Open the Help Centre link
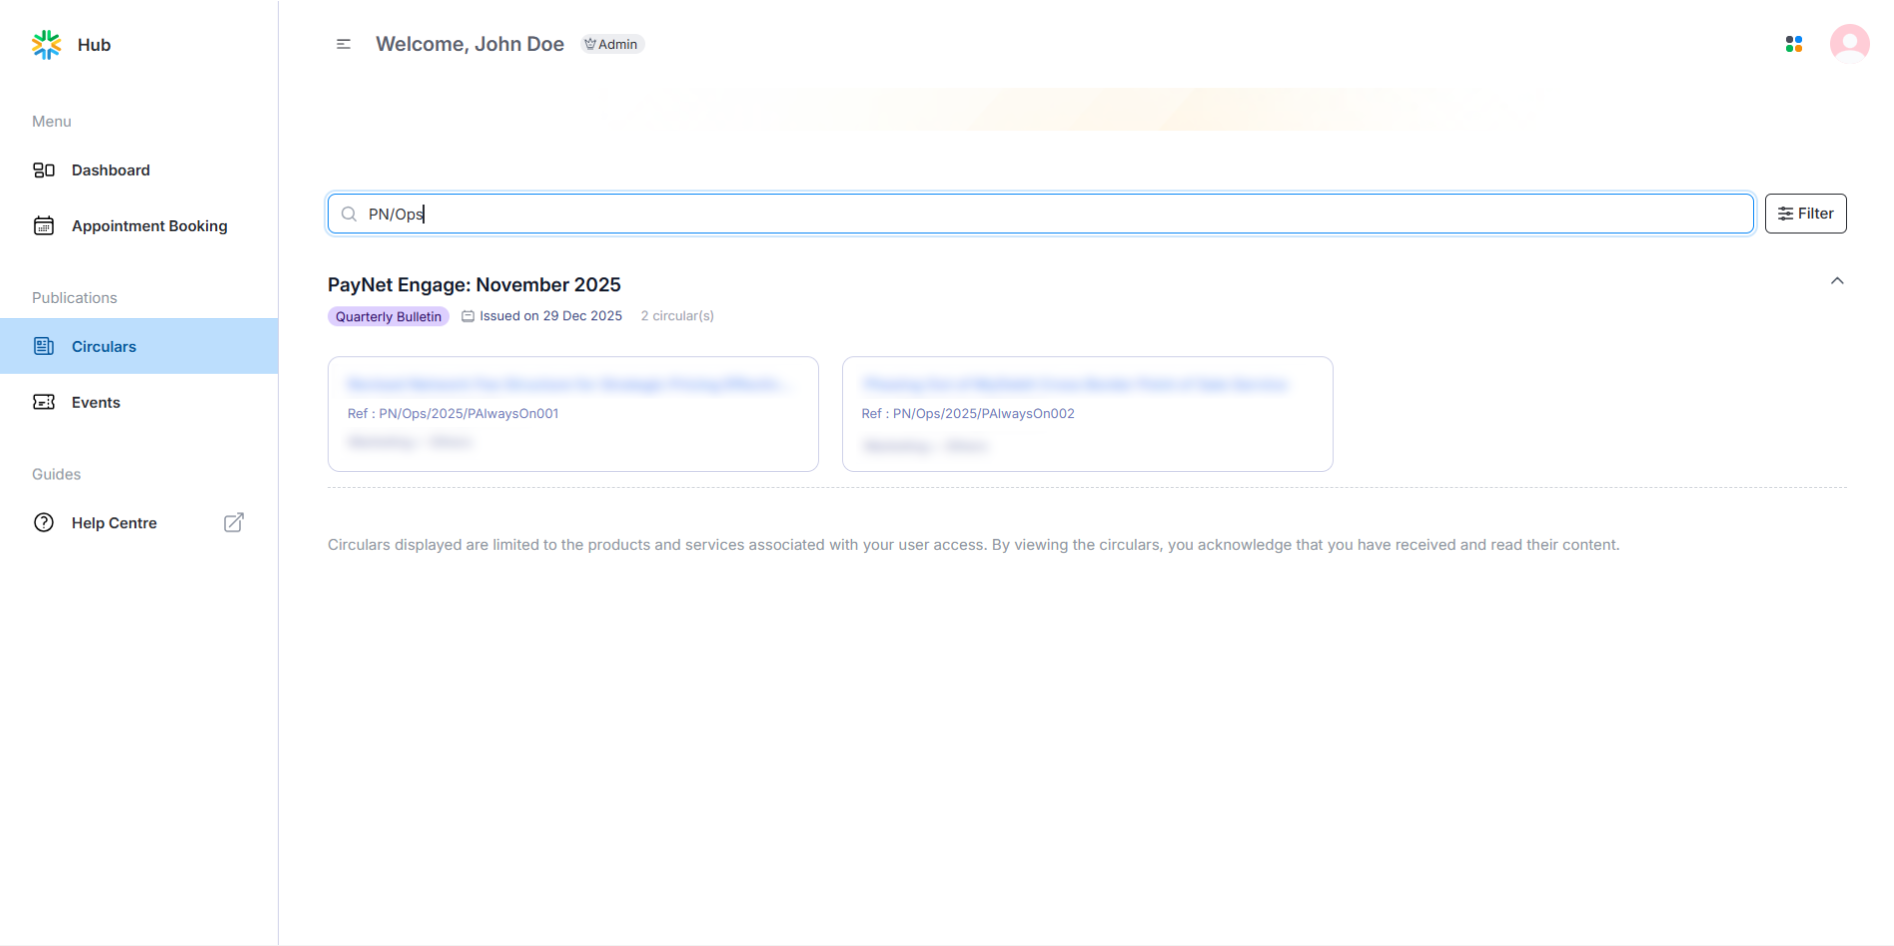Viewport: 1894px width, 946px height. pyautogui.click(x=114, y=523)
